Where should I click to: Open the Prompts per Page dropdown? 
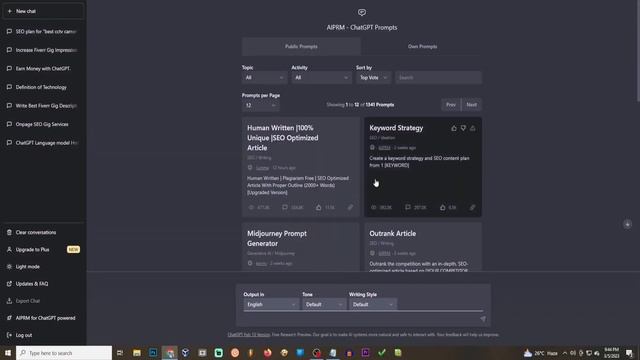click(260, 105)
